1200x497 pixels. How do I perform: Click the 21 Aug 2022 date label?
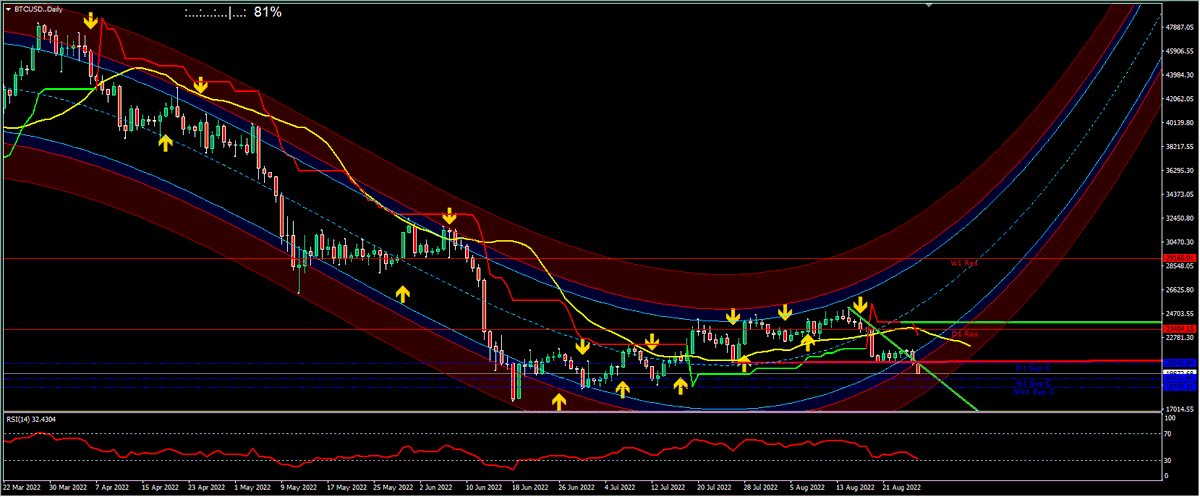point(904,489)
